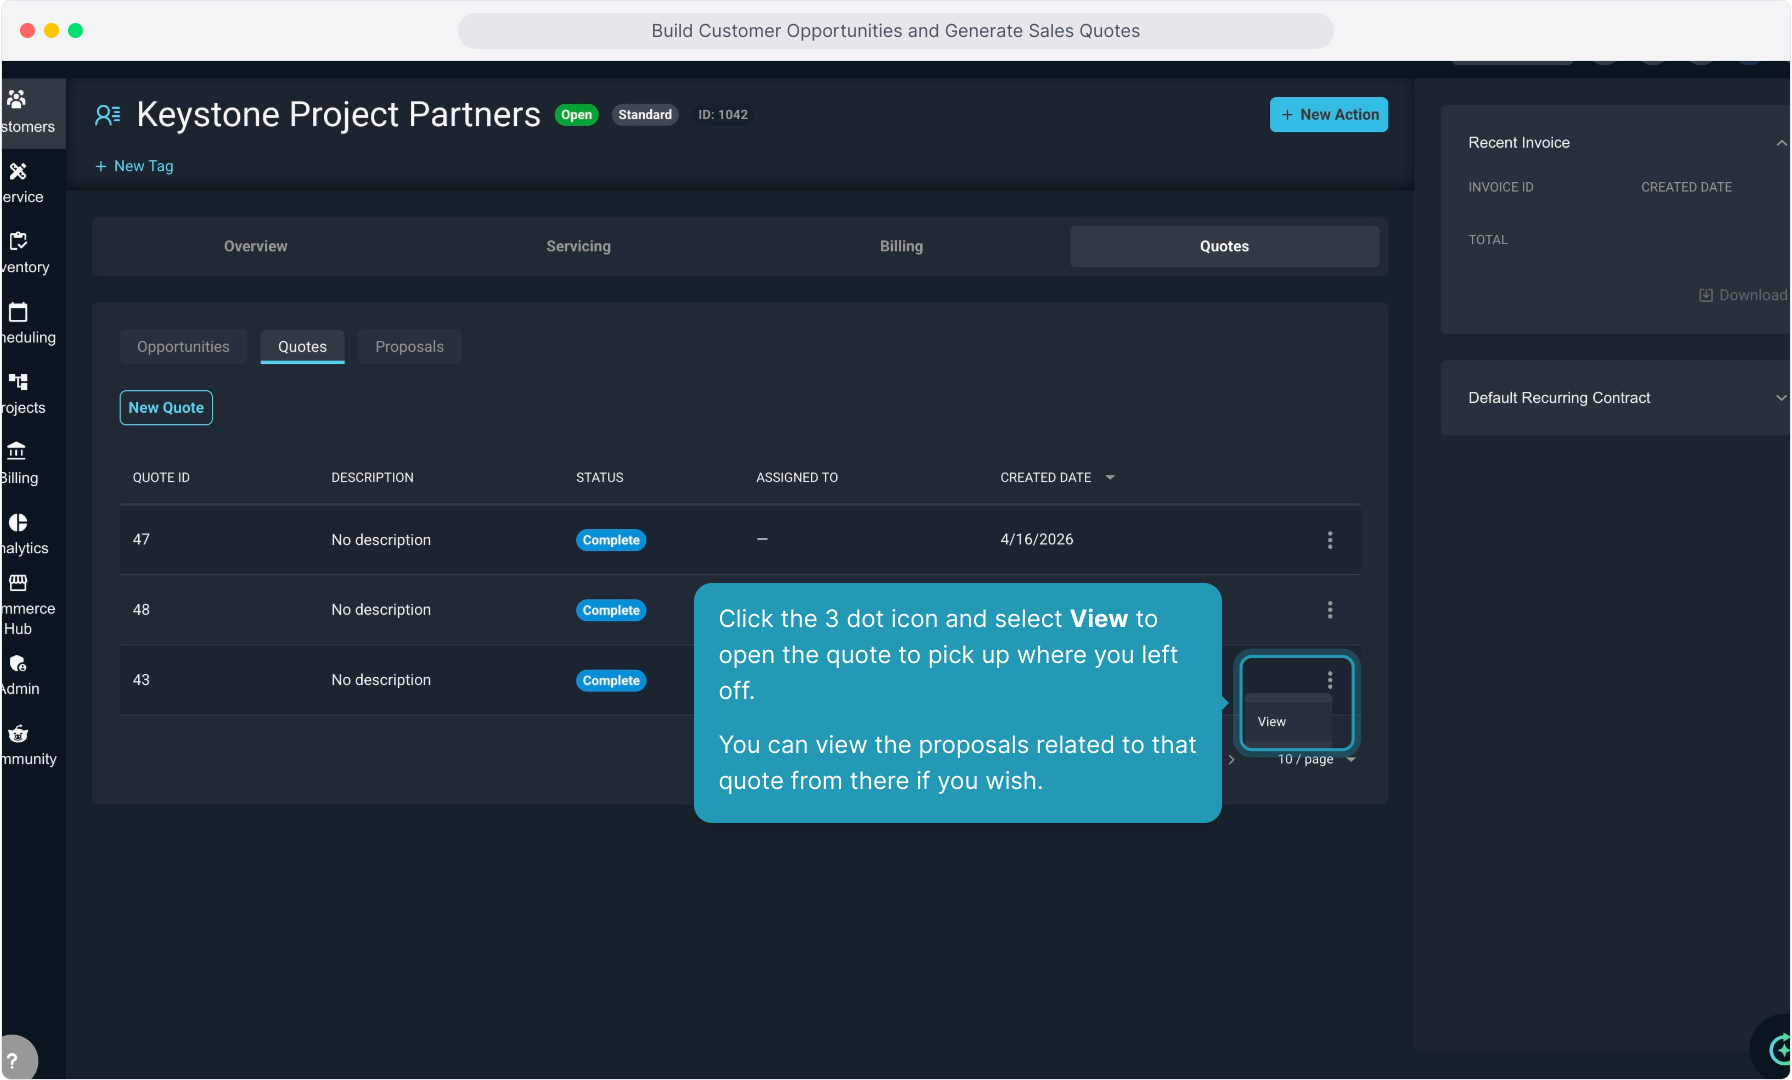Add a New Tag to customer

pyautogui.click(x=134, y=166)
